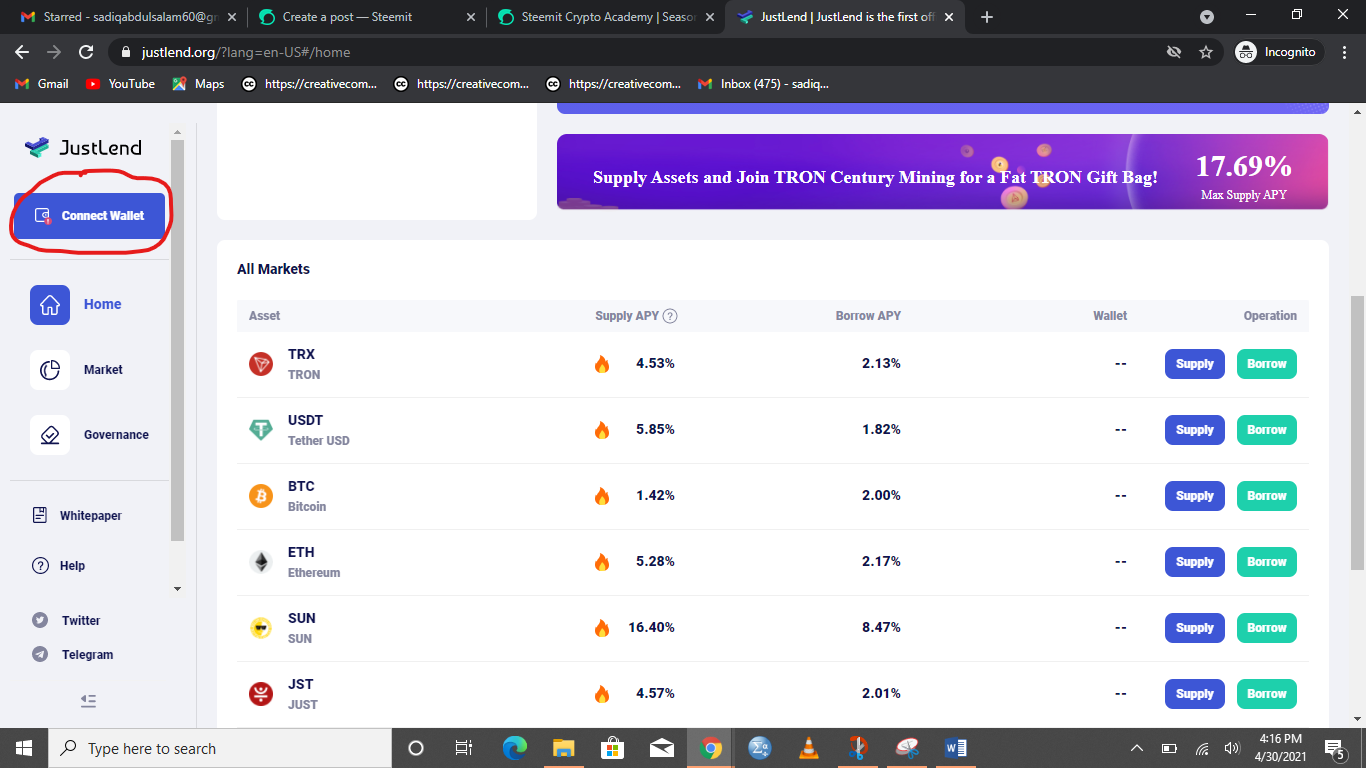Open VLC media player from the taskbar
The height and width of the screenshot is (768, 1366).
(809, 748)
